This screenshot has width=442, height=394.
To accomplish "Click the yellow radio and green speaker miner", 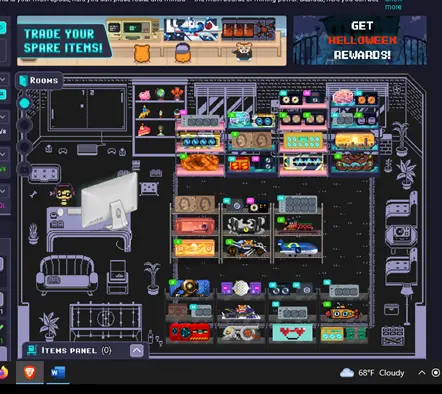I will click(x=344, y=333).
